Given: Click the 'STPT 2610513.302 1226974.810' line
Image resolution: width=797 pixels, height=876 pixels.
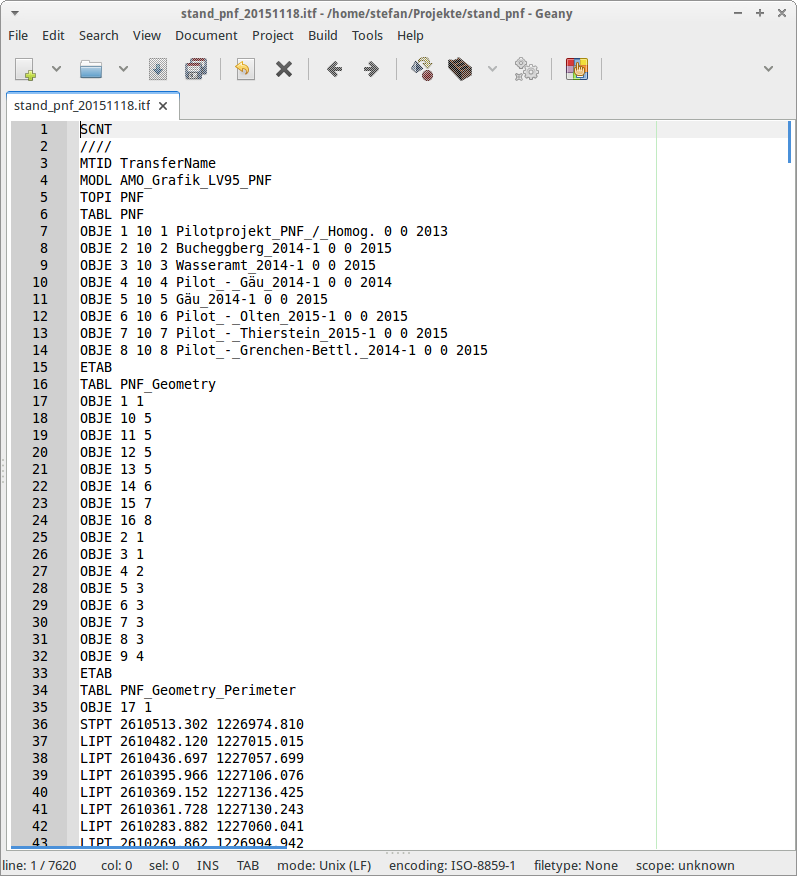Looking at the screenshot, I should click(192, 724).
